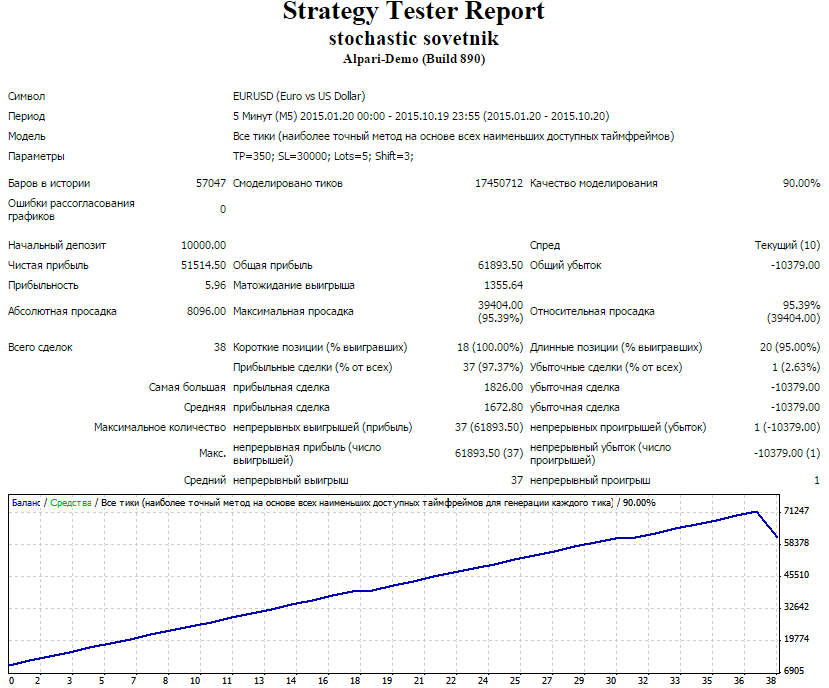The image size is (829, 688).
Task: Click bars in history value '57047'
Action: [x=211, y=184]
